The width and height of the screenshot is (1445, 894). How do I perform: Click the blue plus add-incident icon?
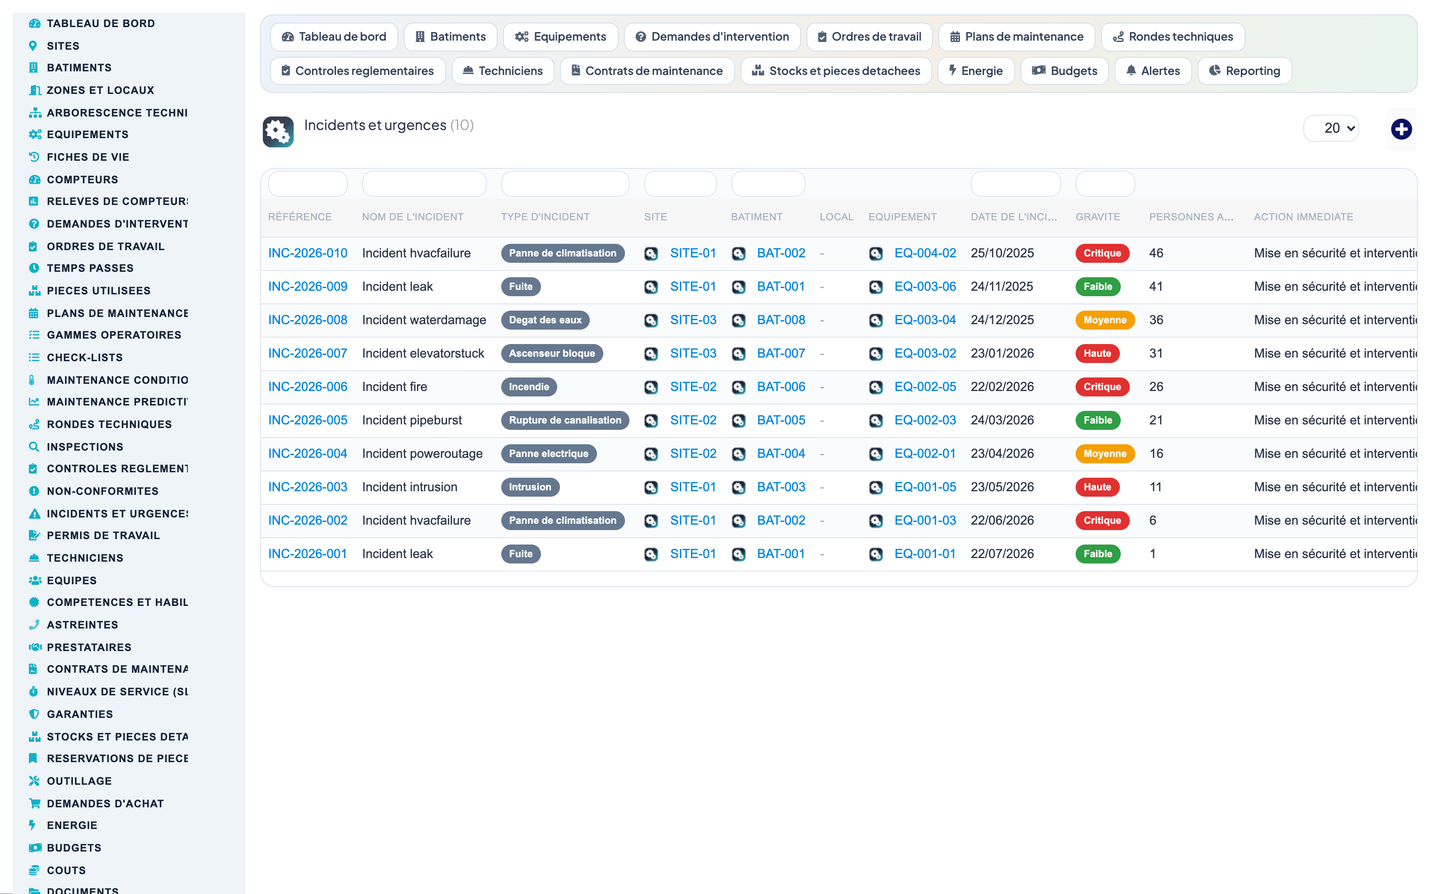pyautogui.click(x=1401, y=129)
